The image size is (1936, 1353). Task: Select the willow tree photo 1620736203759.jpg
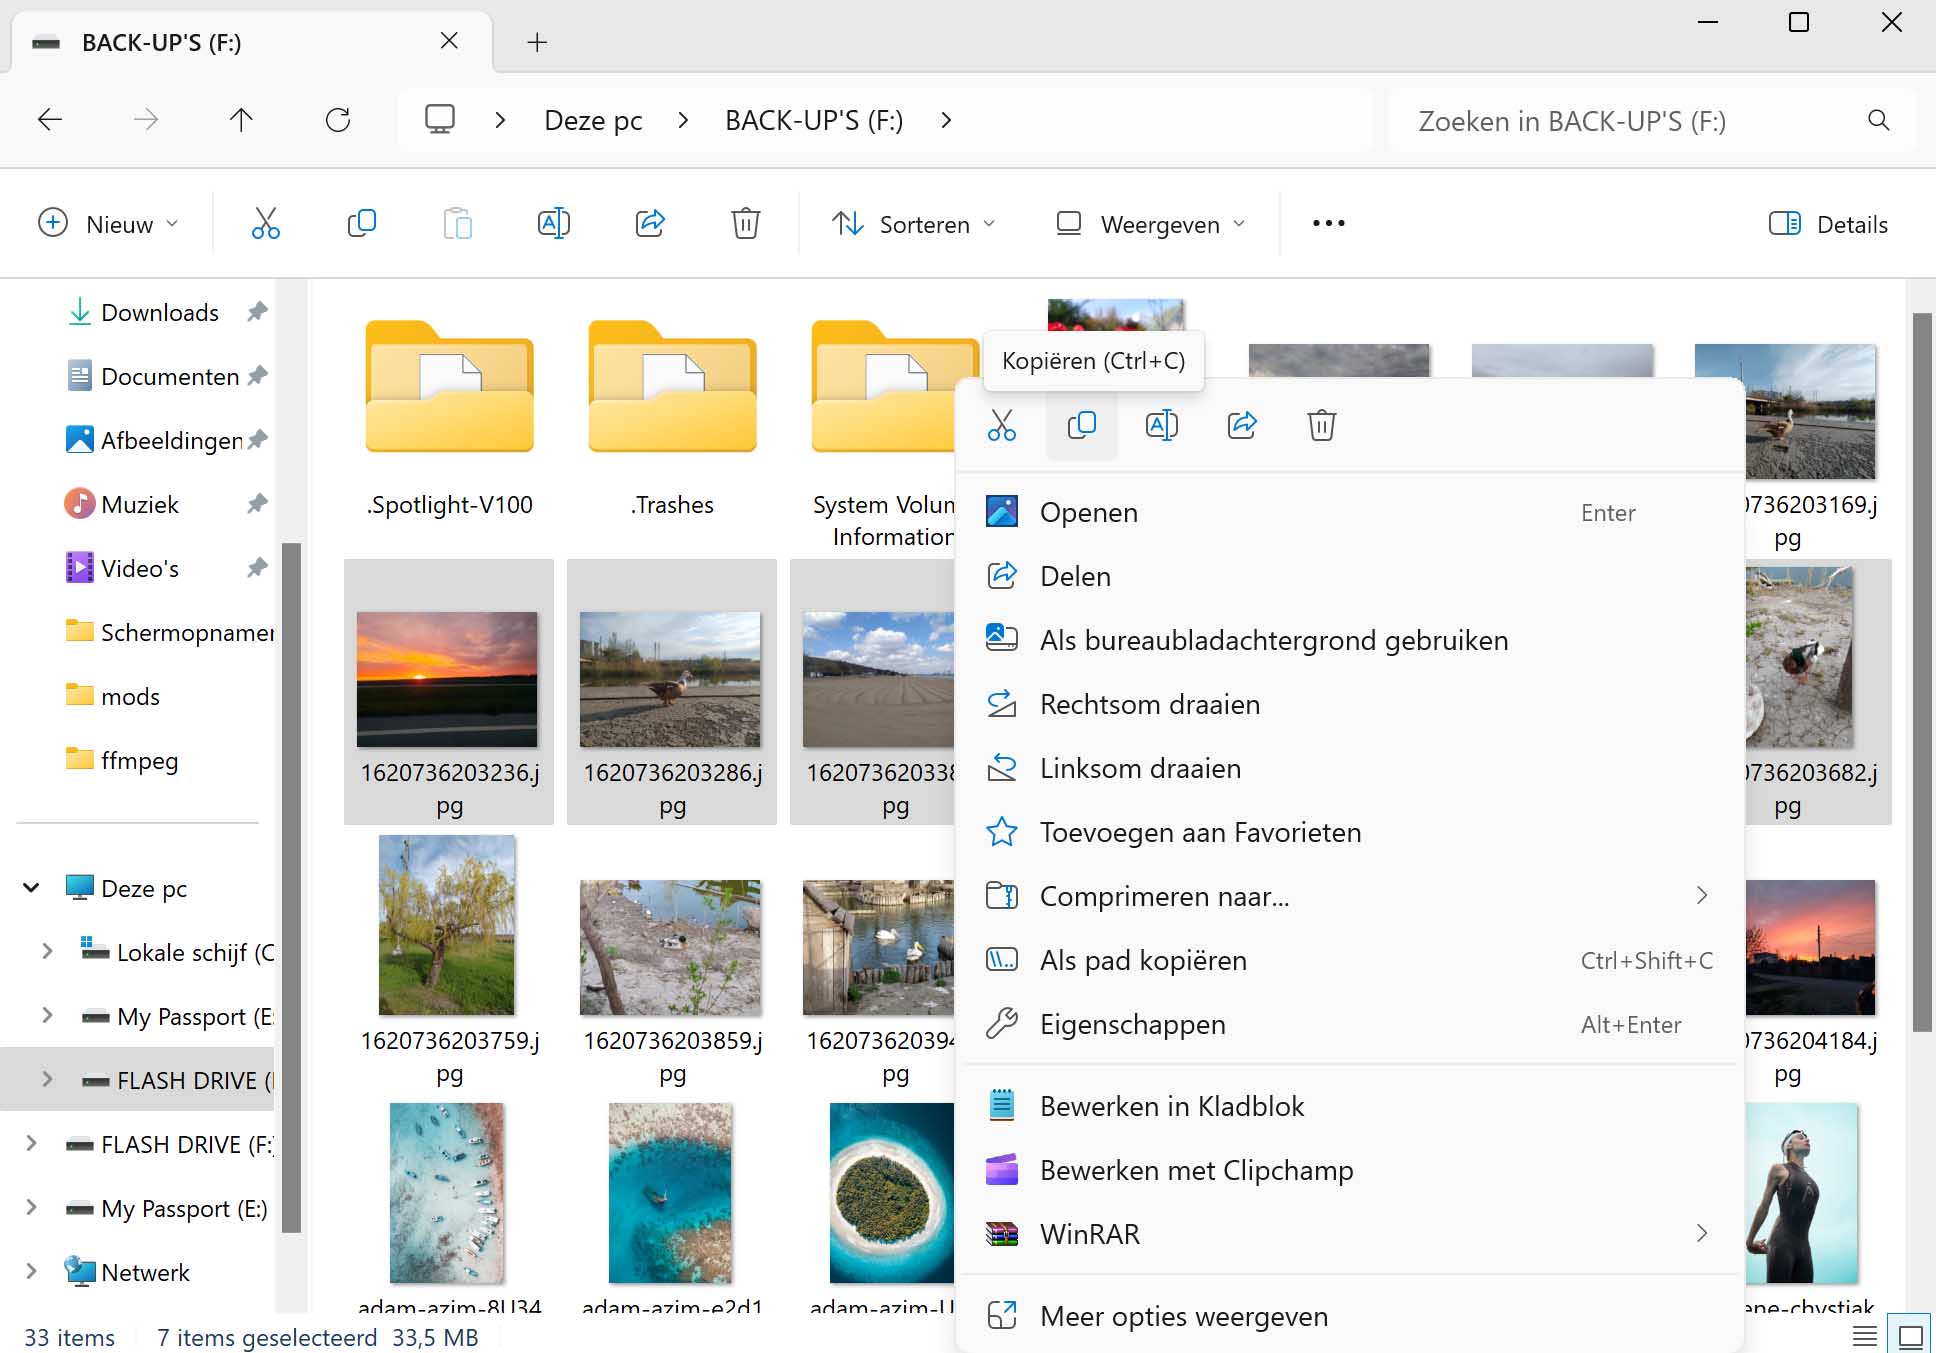[449, 960]
